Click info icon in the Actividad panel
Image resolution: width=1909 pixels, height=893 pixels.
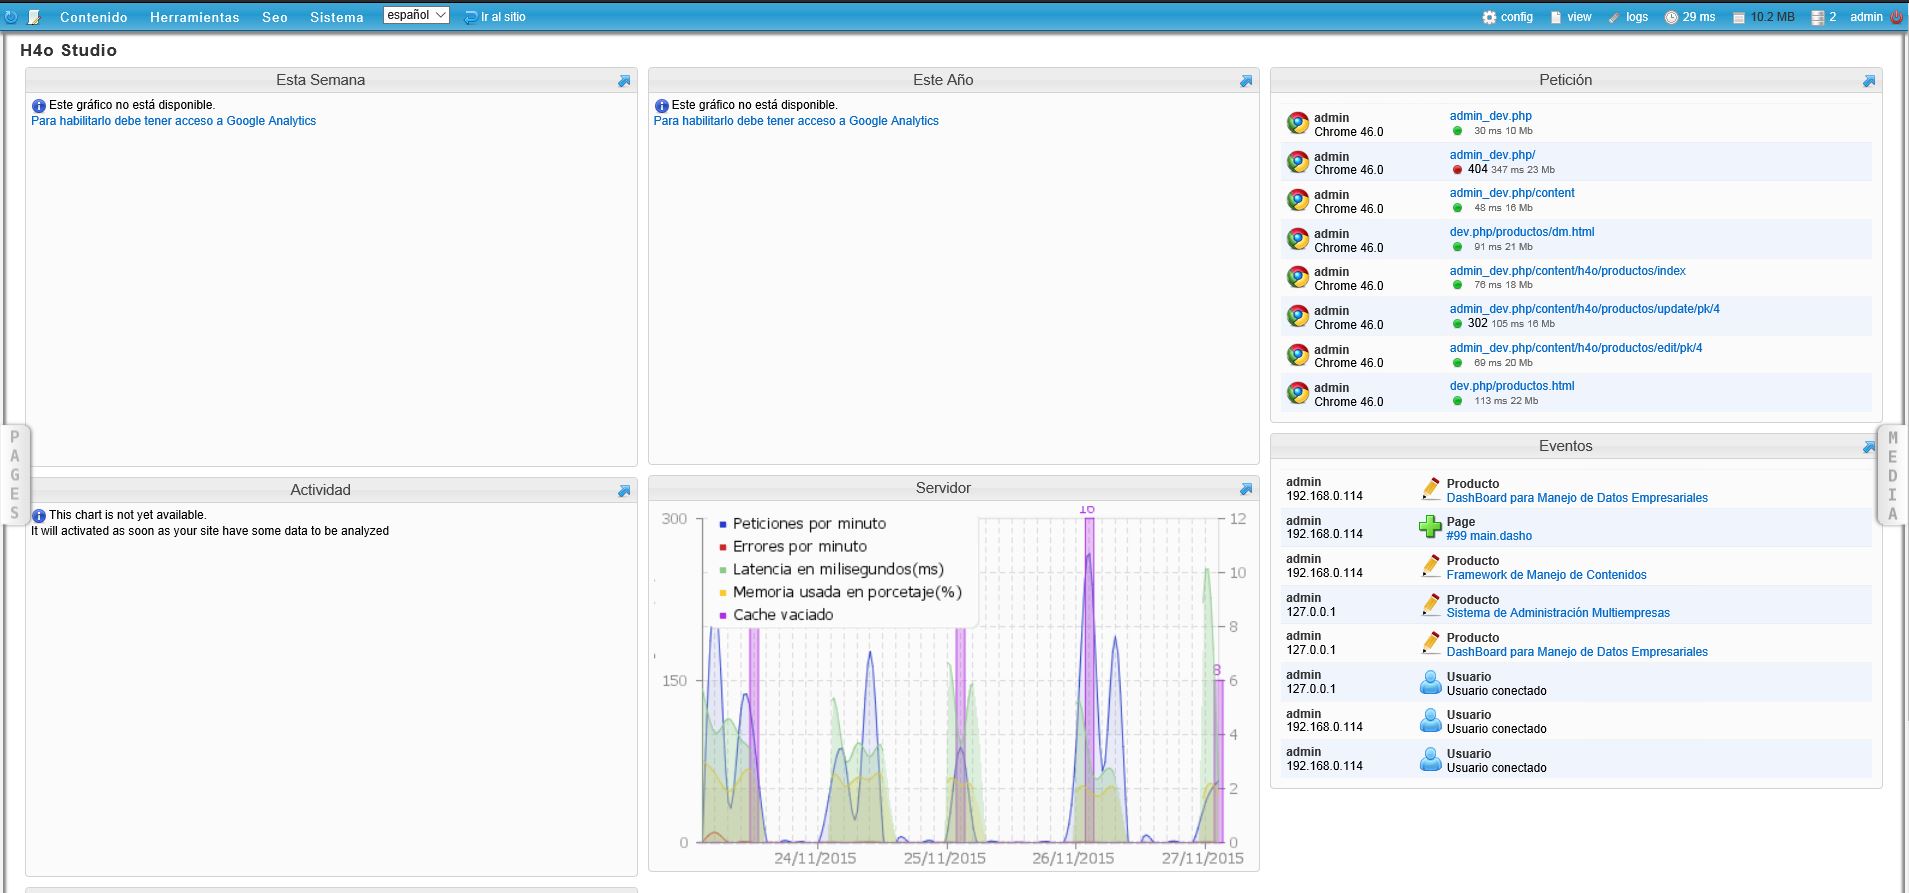pyautogui.click(x=39, y=516)
